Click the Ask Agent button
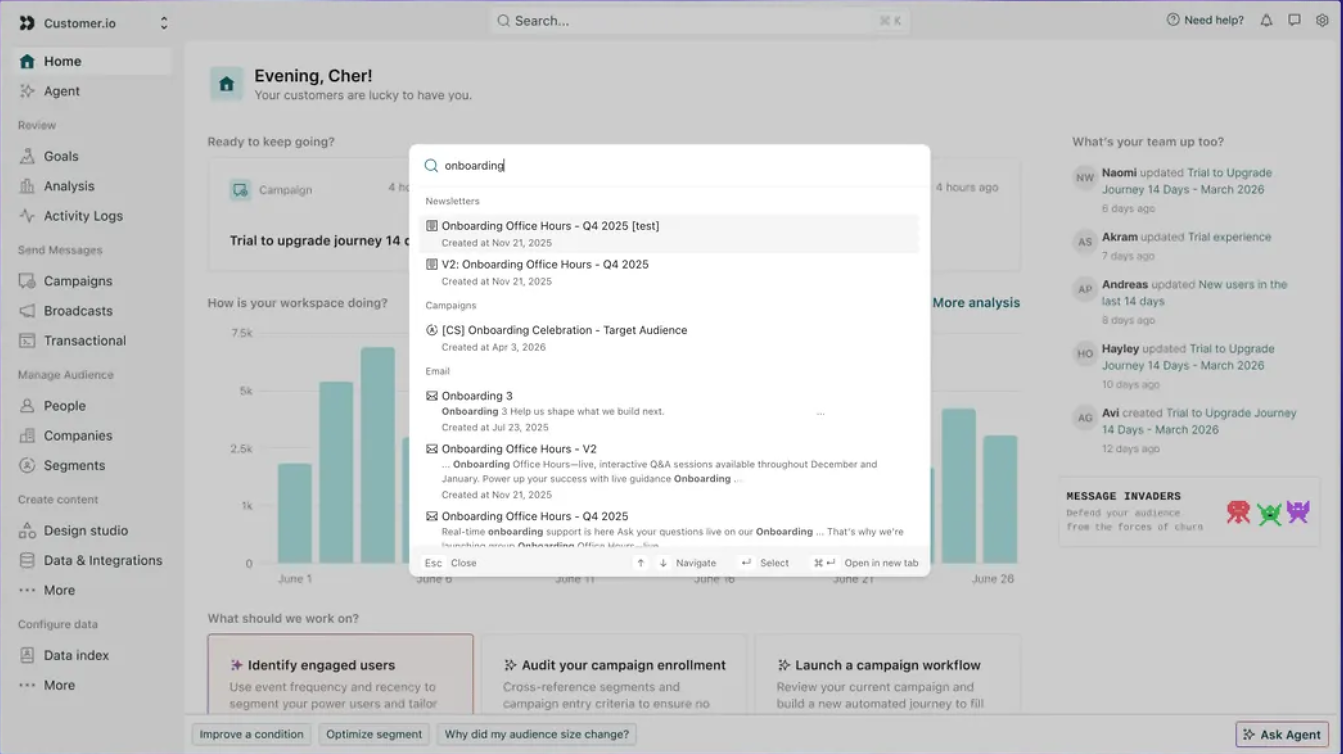This screenshot has width=1343, height=754. click(x=1282, y=734)
